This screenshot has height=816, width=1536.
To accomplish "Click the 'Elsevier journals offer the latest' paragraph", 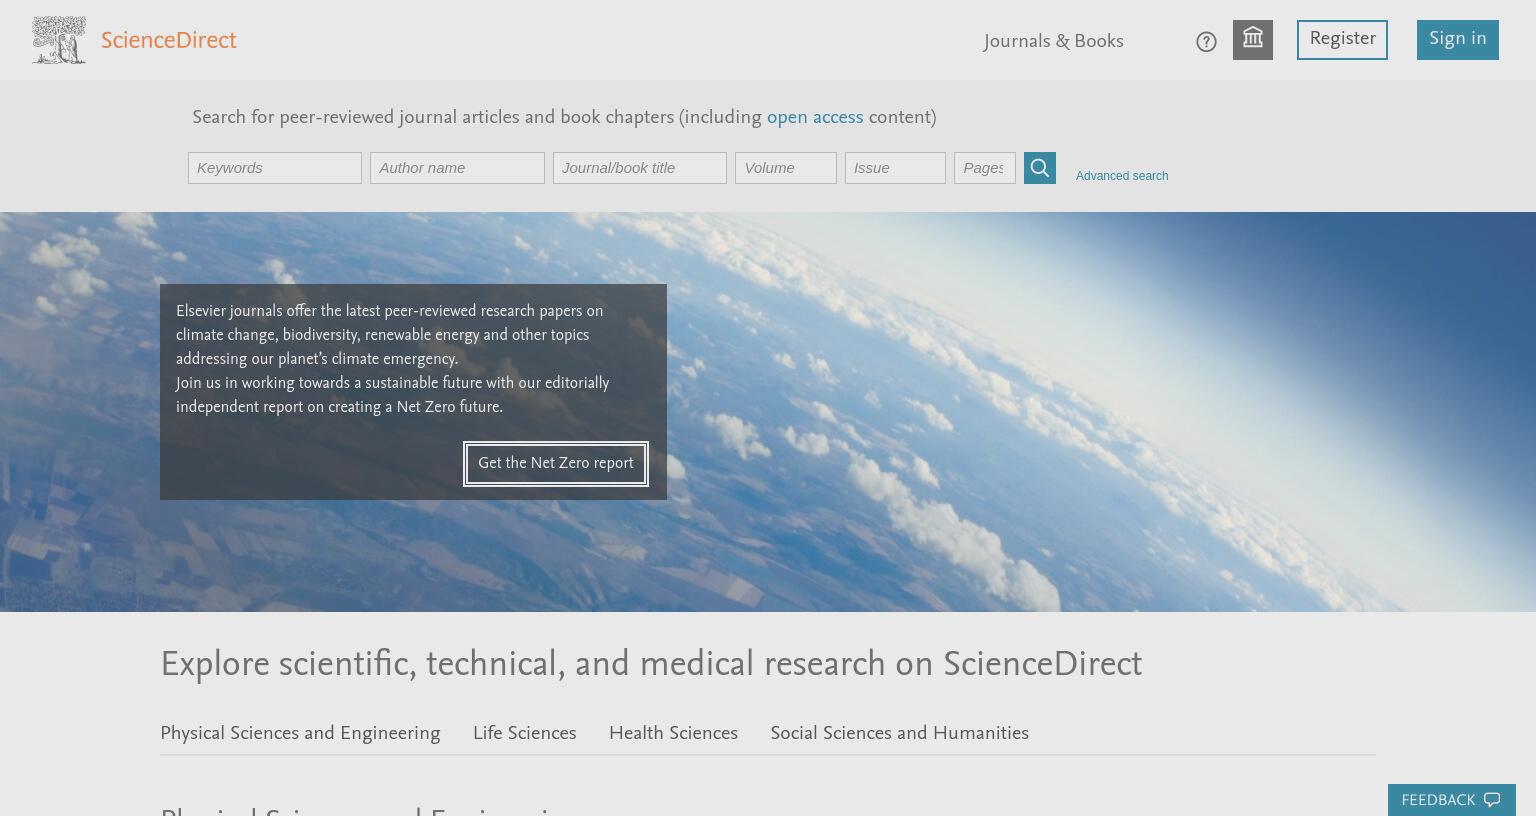I will [390, 336].
